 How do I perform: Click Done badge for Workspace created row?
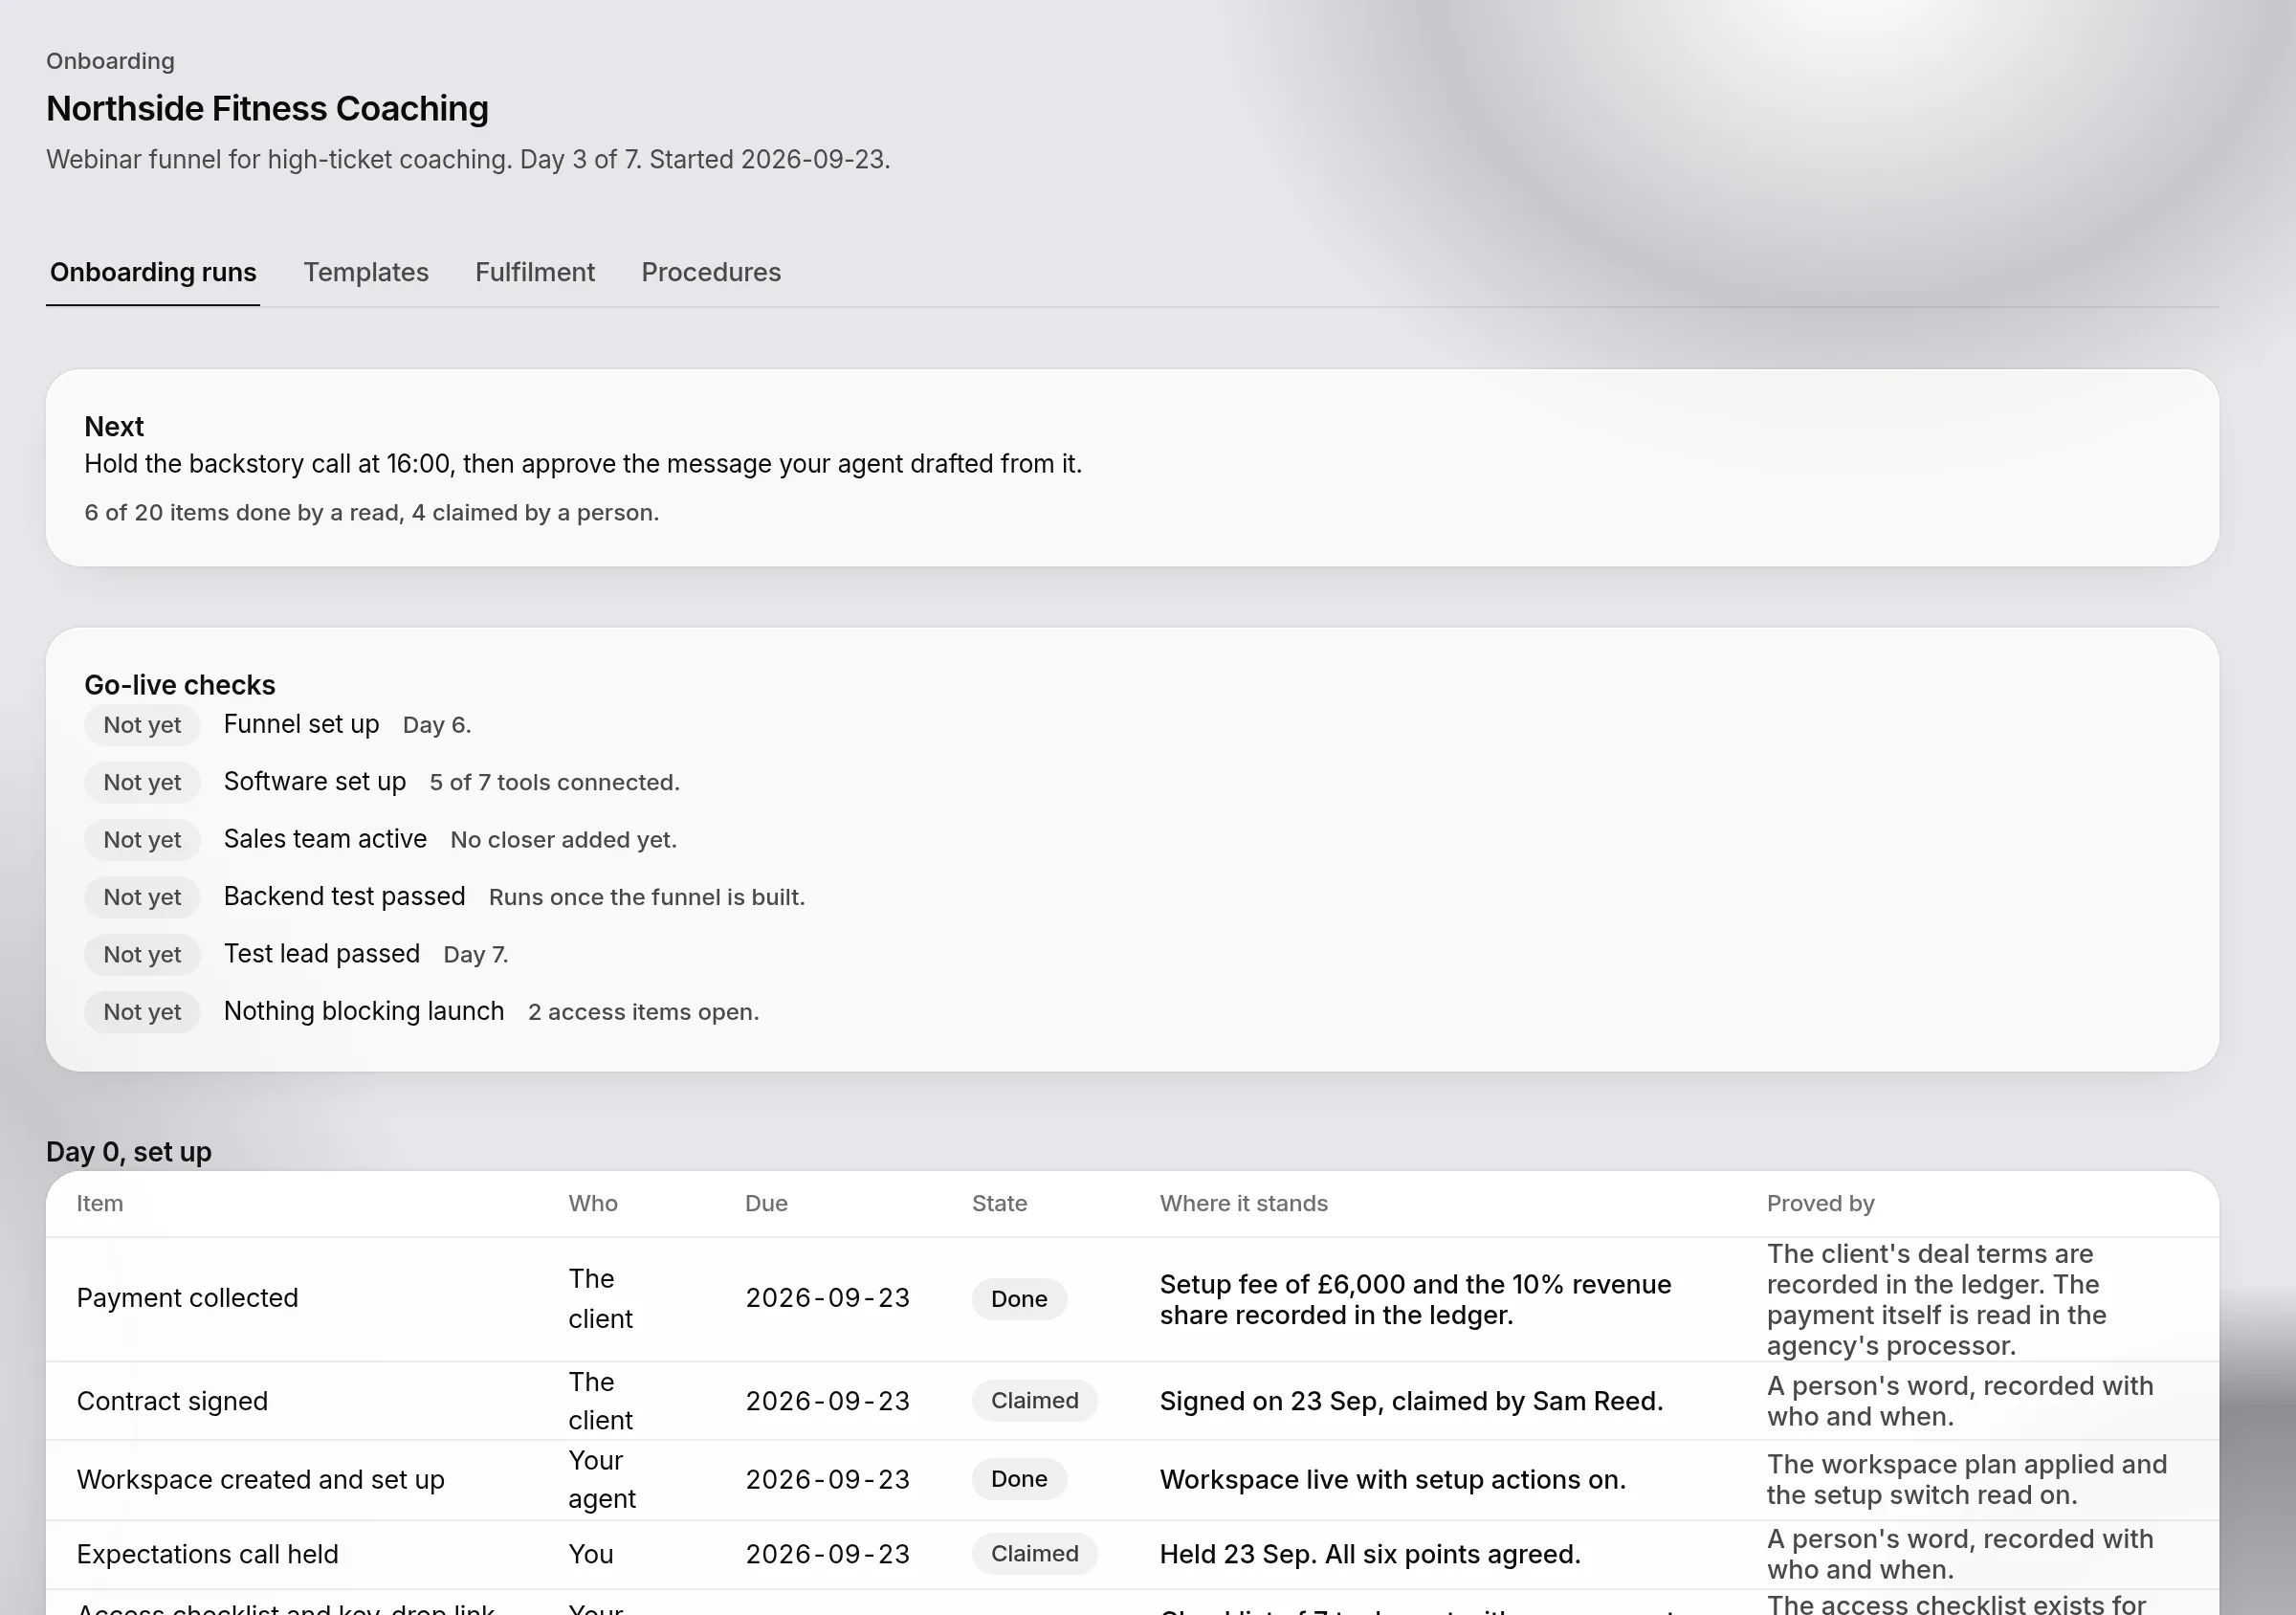tap(1019, 1479)
